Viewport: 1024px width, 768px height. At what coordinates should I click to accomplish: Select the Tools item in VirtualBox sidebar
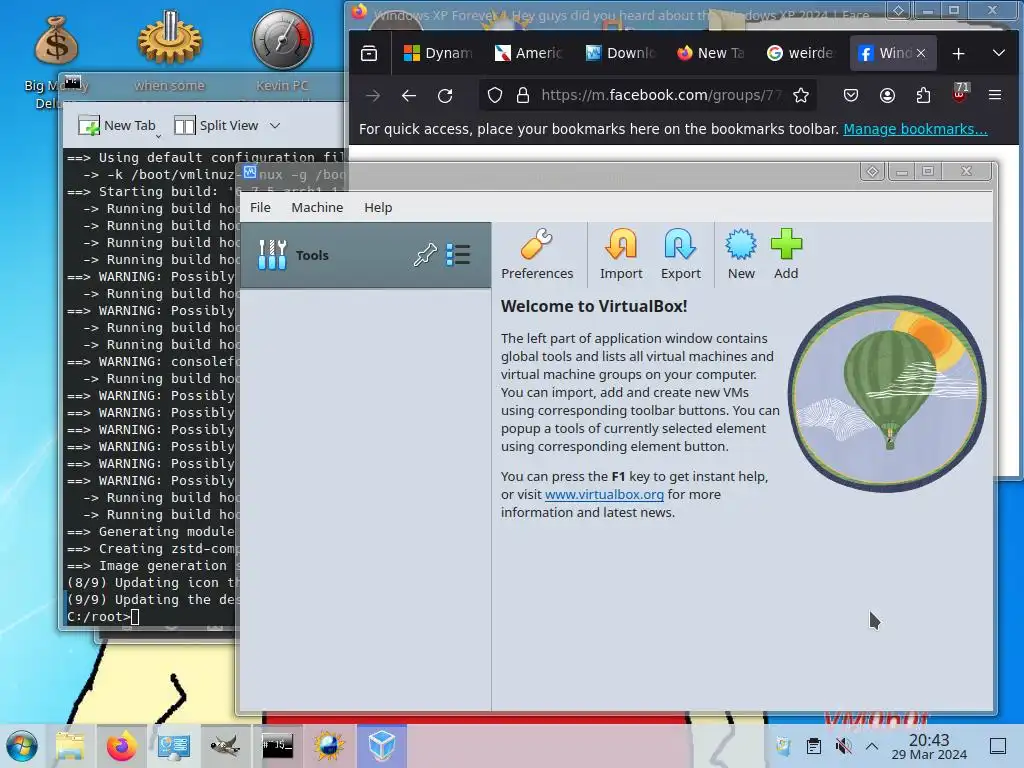(366, 255)
